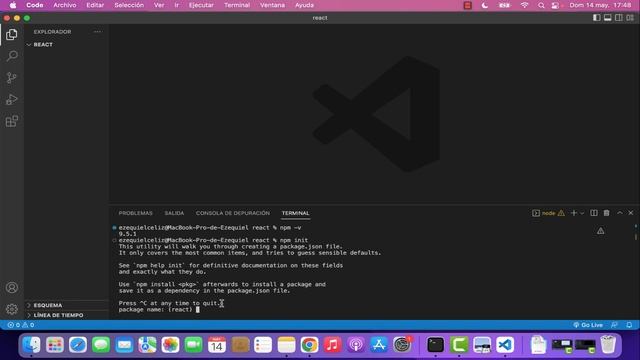Kill the terminal with trash icon
The height and width of the screenshot is (360, 640).
pyautogui.click(x=607, y=213)
